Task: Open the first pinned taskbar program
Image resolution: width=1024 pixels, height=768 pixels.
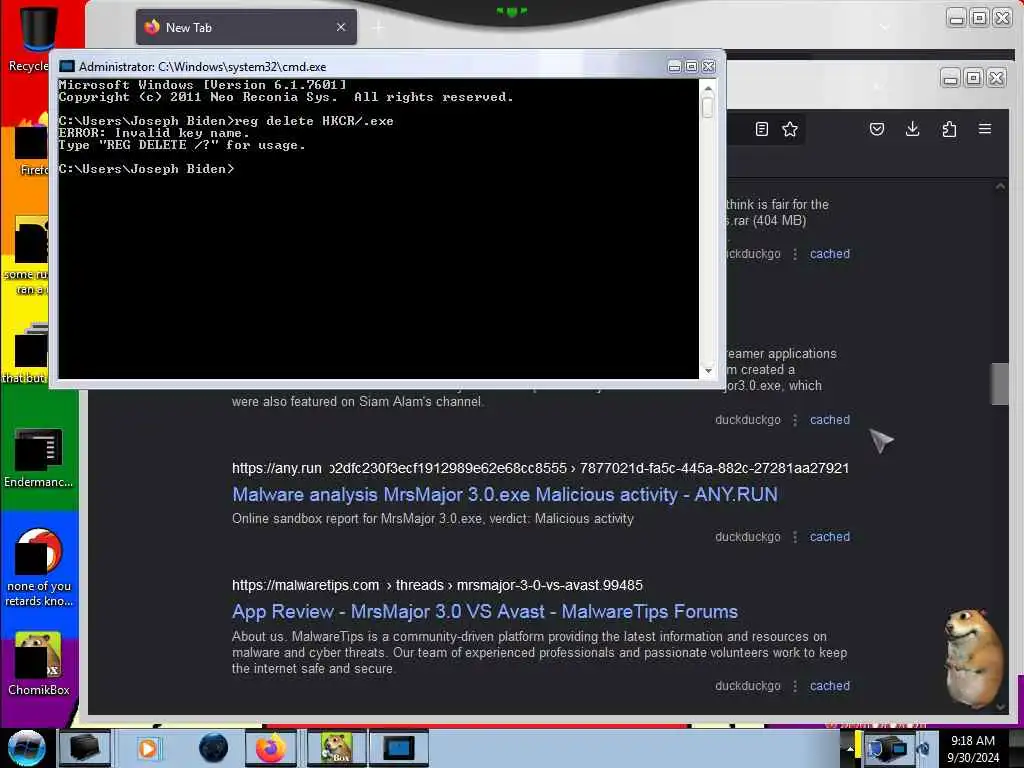Action: pos(84,747)
